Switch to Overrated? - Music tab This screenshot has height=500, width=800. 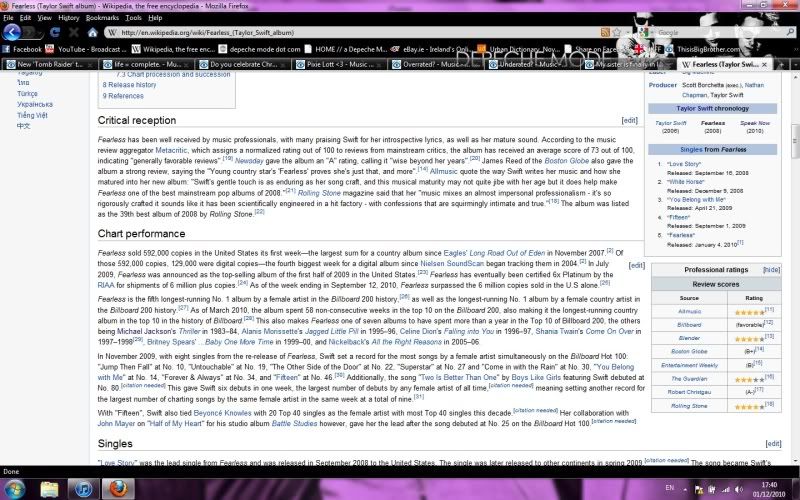click(x=435, y=64)
